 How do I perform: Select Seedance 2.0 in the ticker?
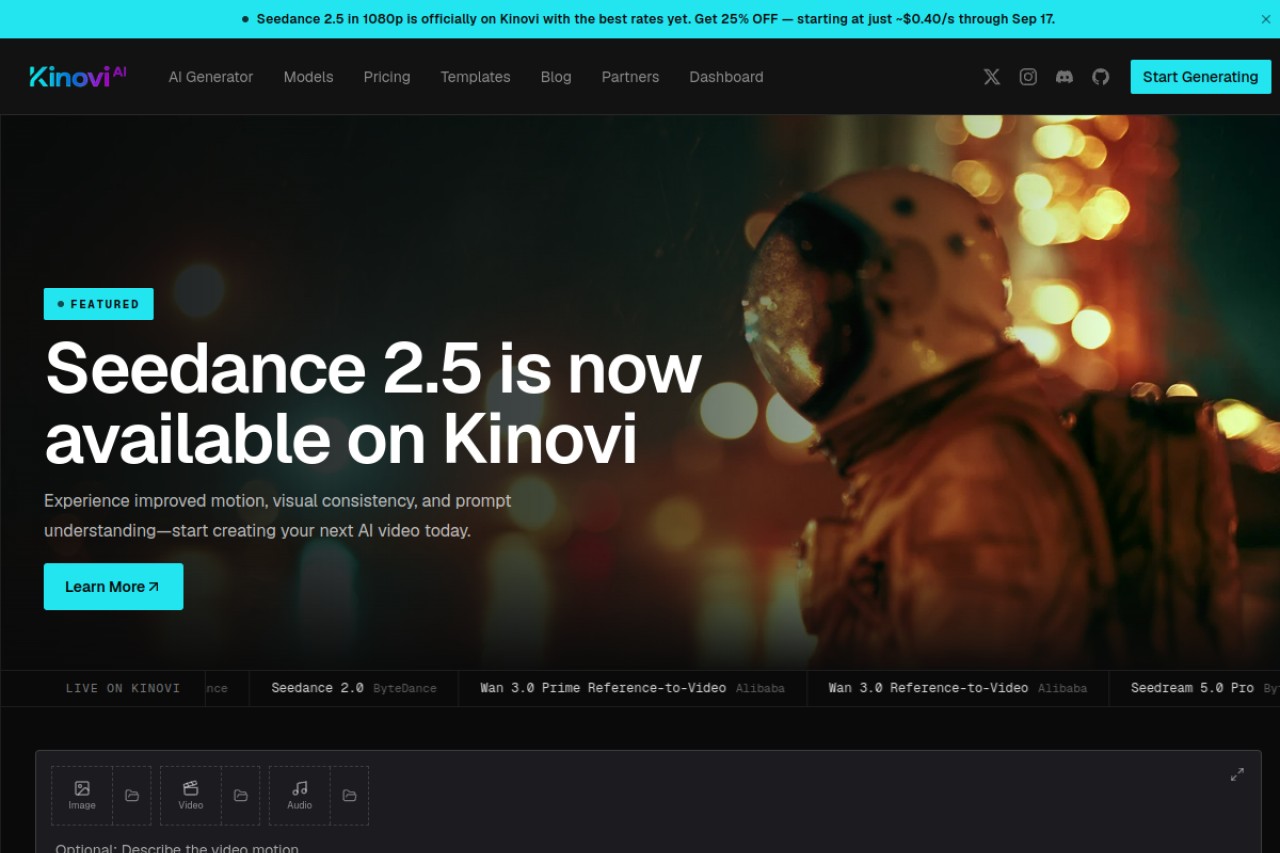354,688
